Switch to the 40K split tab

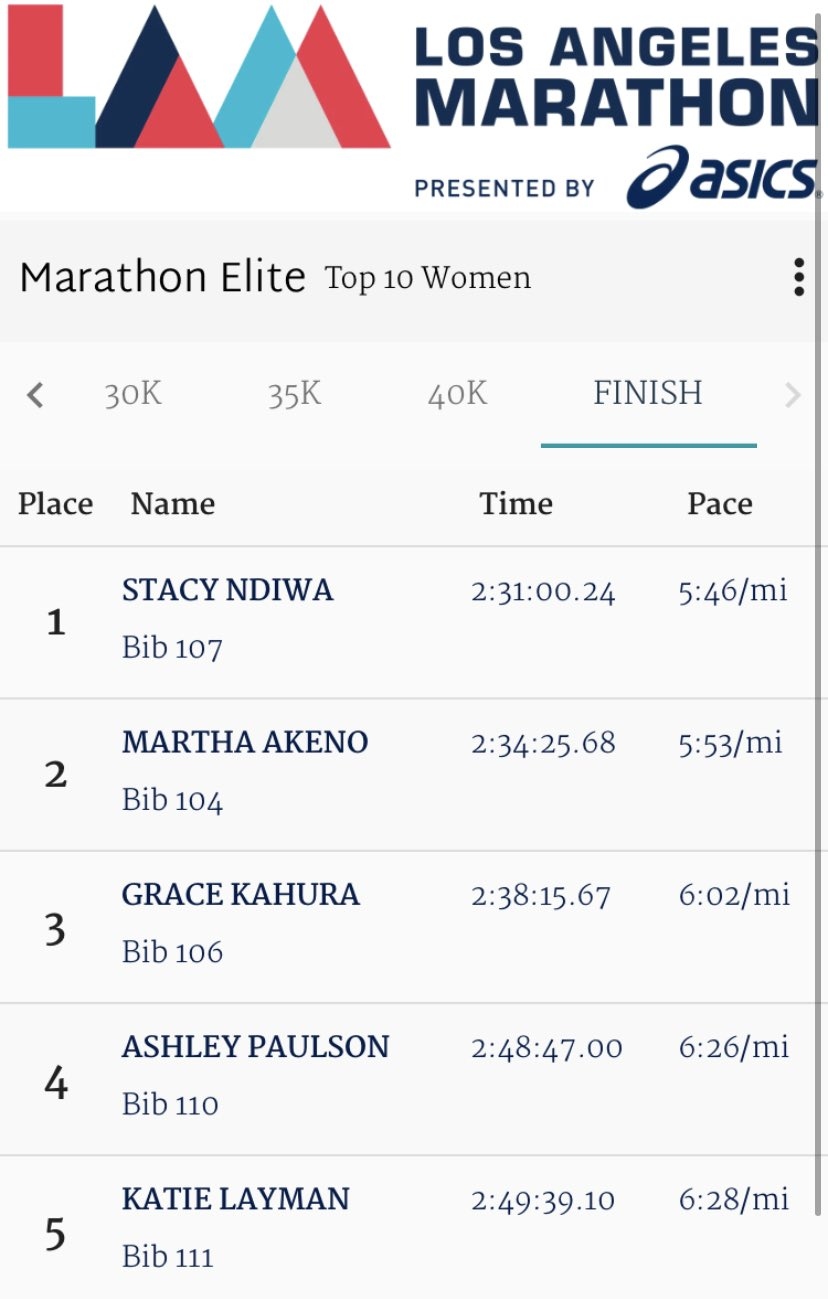[458, 394]
